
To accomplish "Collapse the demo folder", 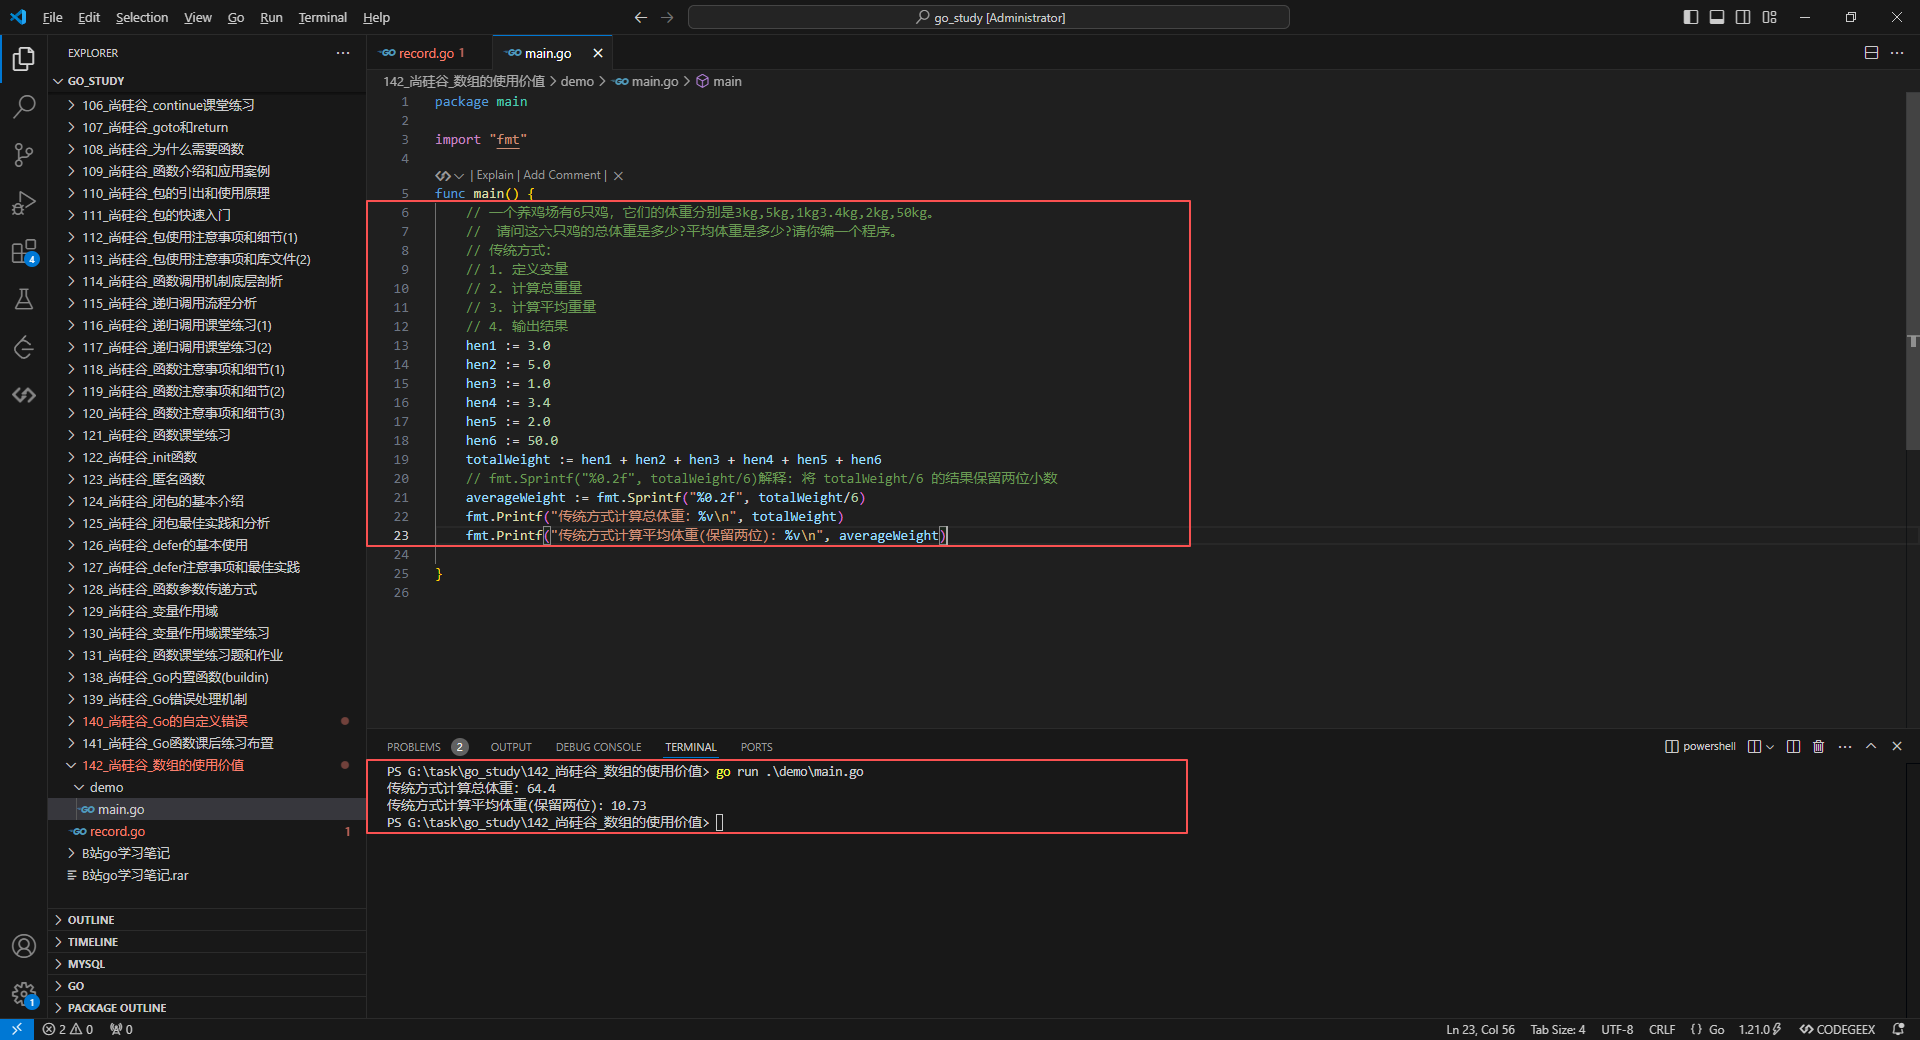I will click(x=207, y=787).
